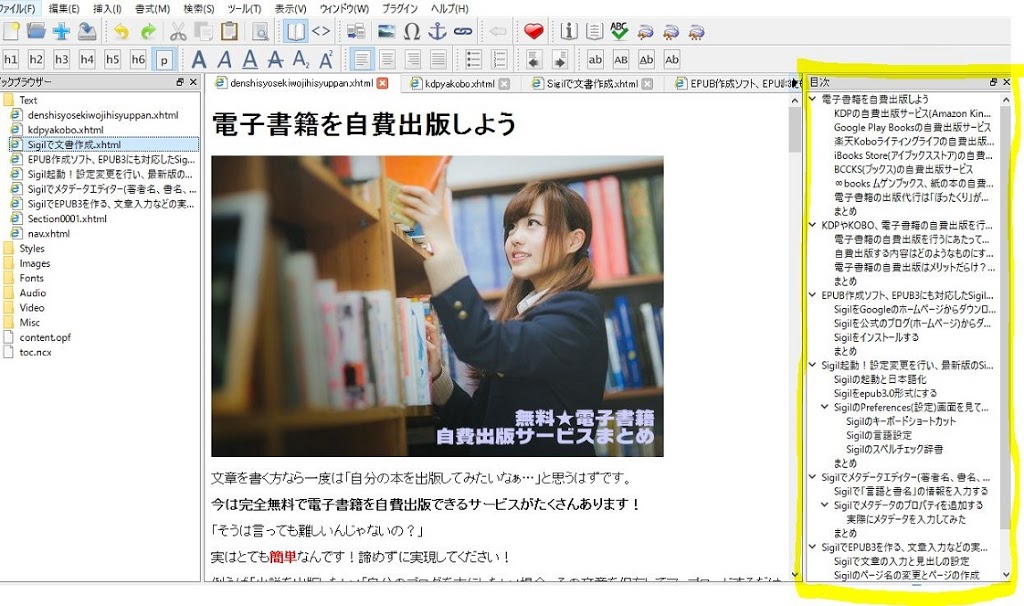Viewport: 1024px width, 606px height.
Task: Click the Insert Special Character omega icon
Action: (x=411, y=31)
